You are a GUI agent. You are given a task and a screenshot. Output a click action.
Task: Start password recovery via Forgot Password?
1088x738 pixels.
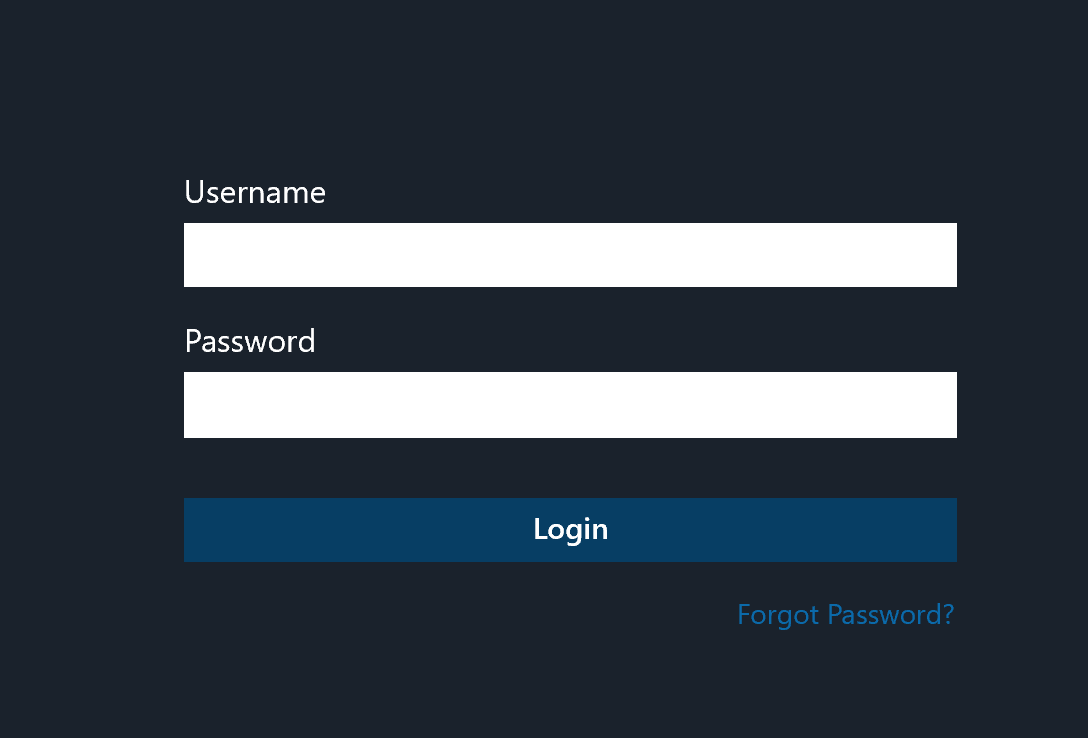[x=845, y=614]
